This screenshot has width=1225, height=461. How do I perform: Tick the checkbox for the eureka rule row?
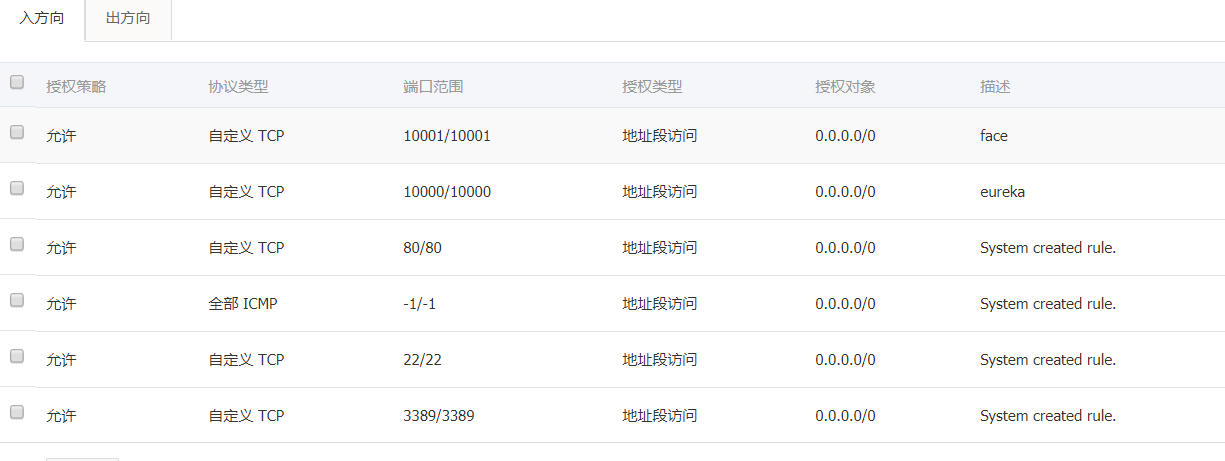point(17,188)
